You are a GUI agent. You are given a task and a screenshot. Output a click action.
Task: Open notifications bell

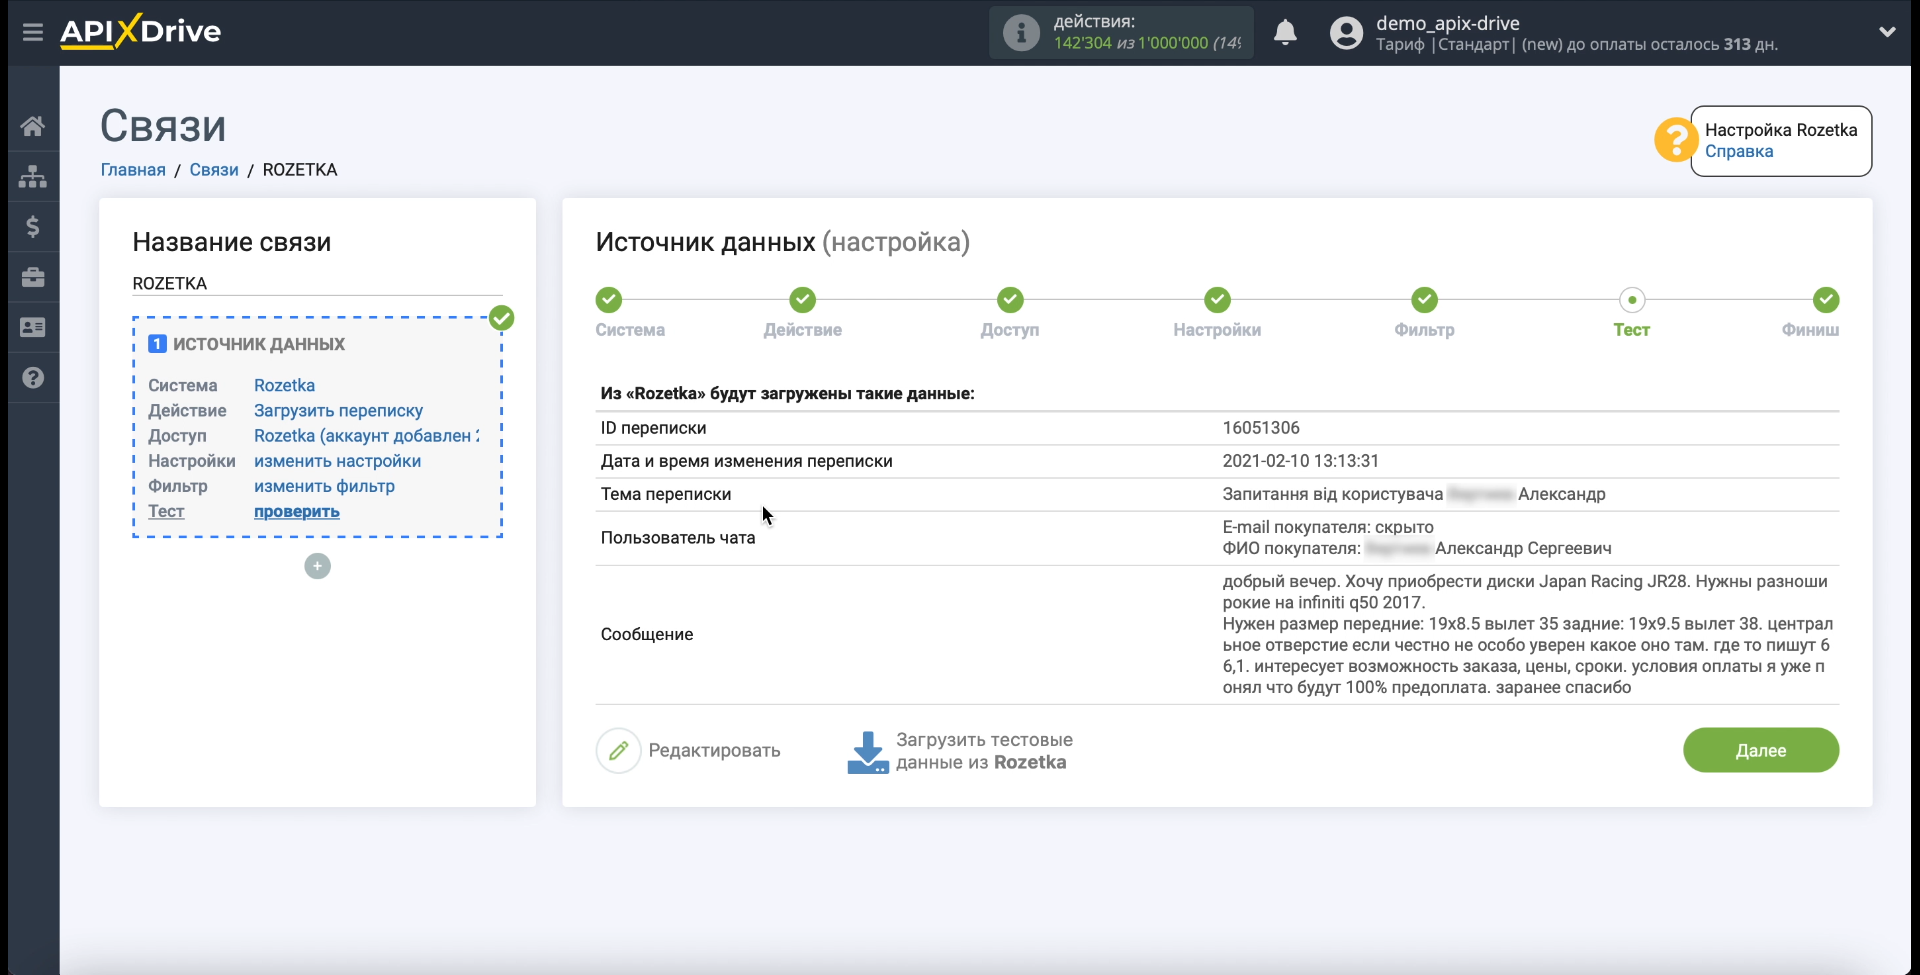pos(1285,33)
